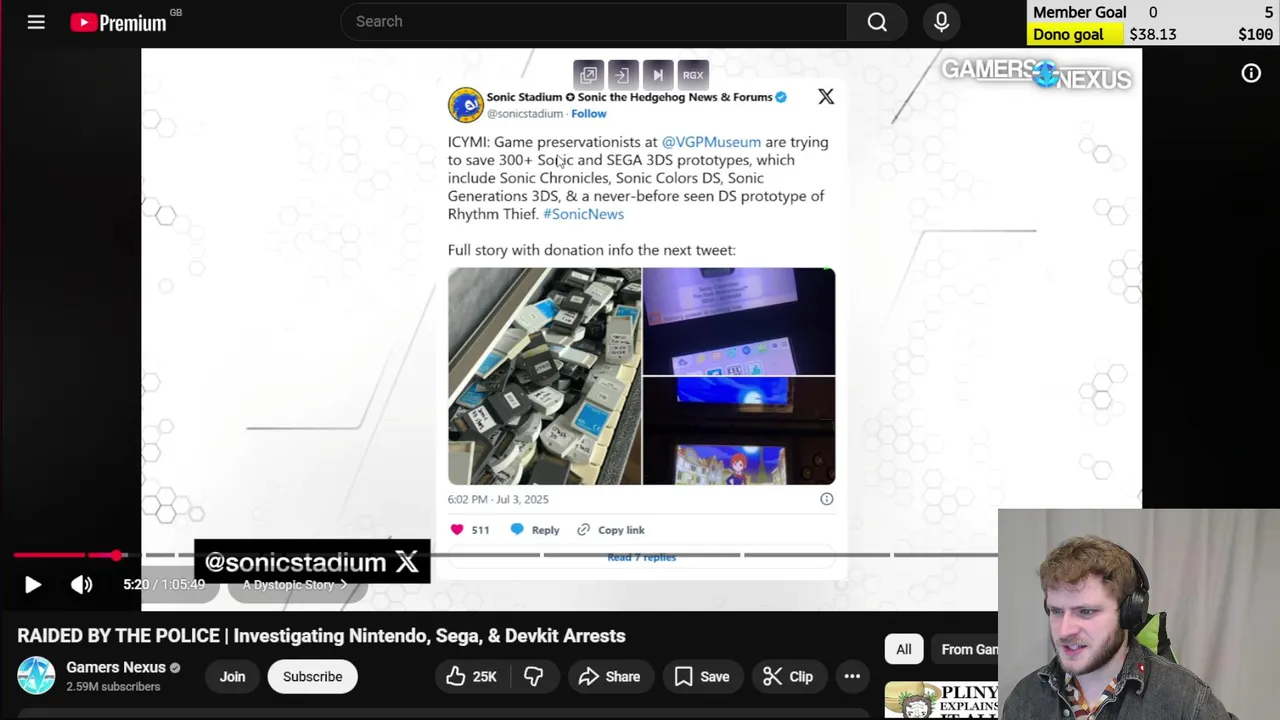Click the RGX overlay button

coord(693,75)
